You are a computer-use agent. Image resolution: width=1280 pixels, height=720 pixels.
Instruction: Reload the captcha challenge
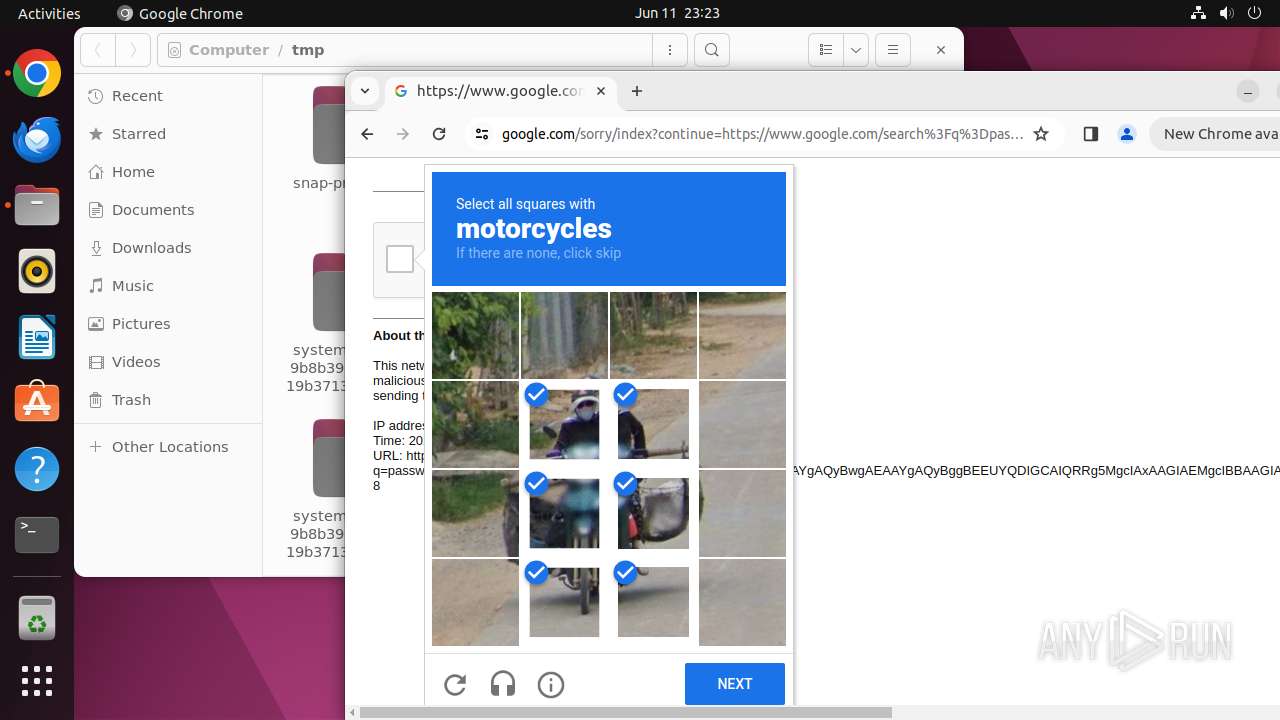(455, 684)
